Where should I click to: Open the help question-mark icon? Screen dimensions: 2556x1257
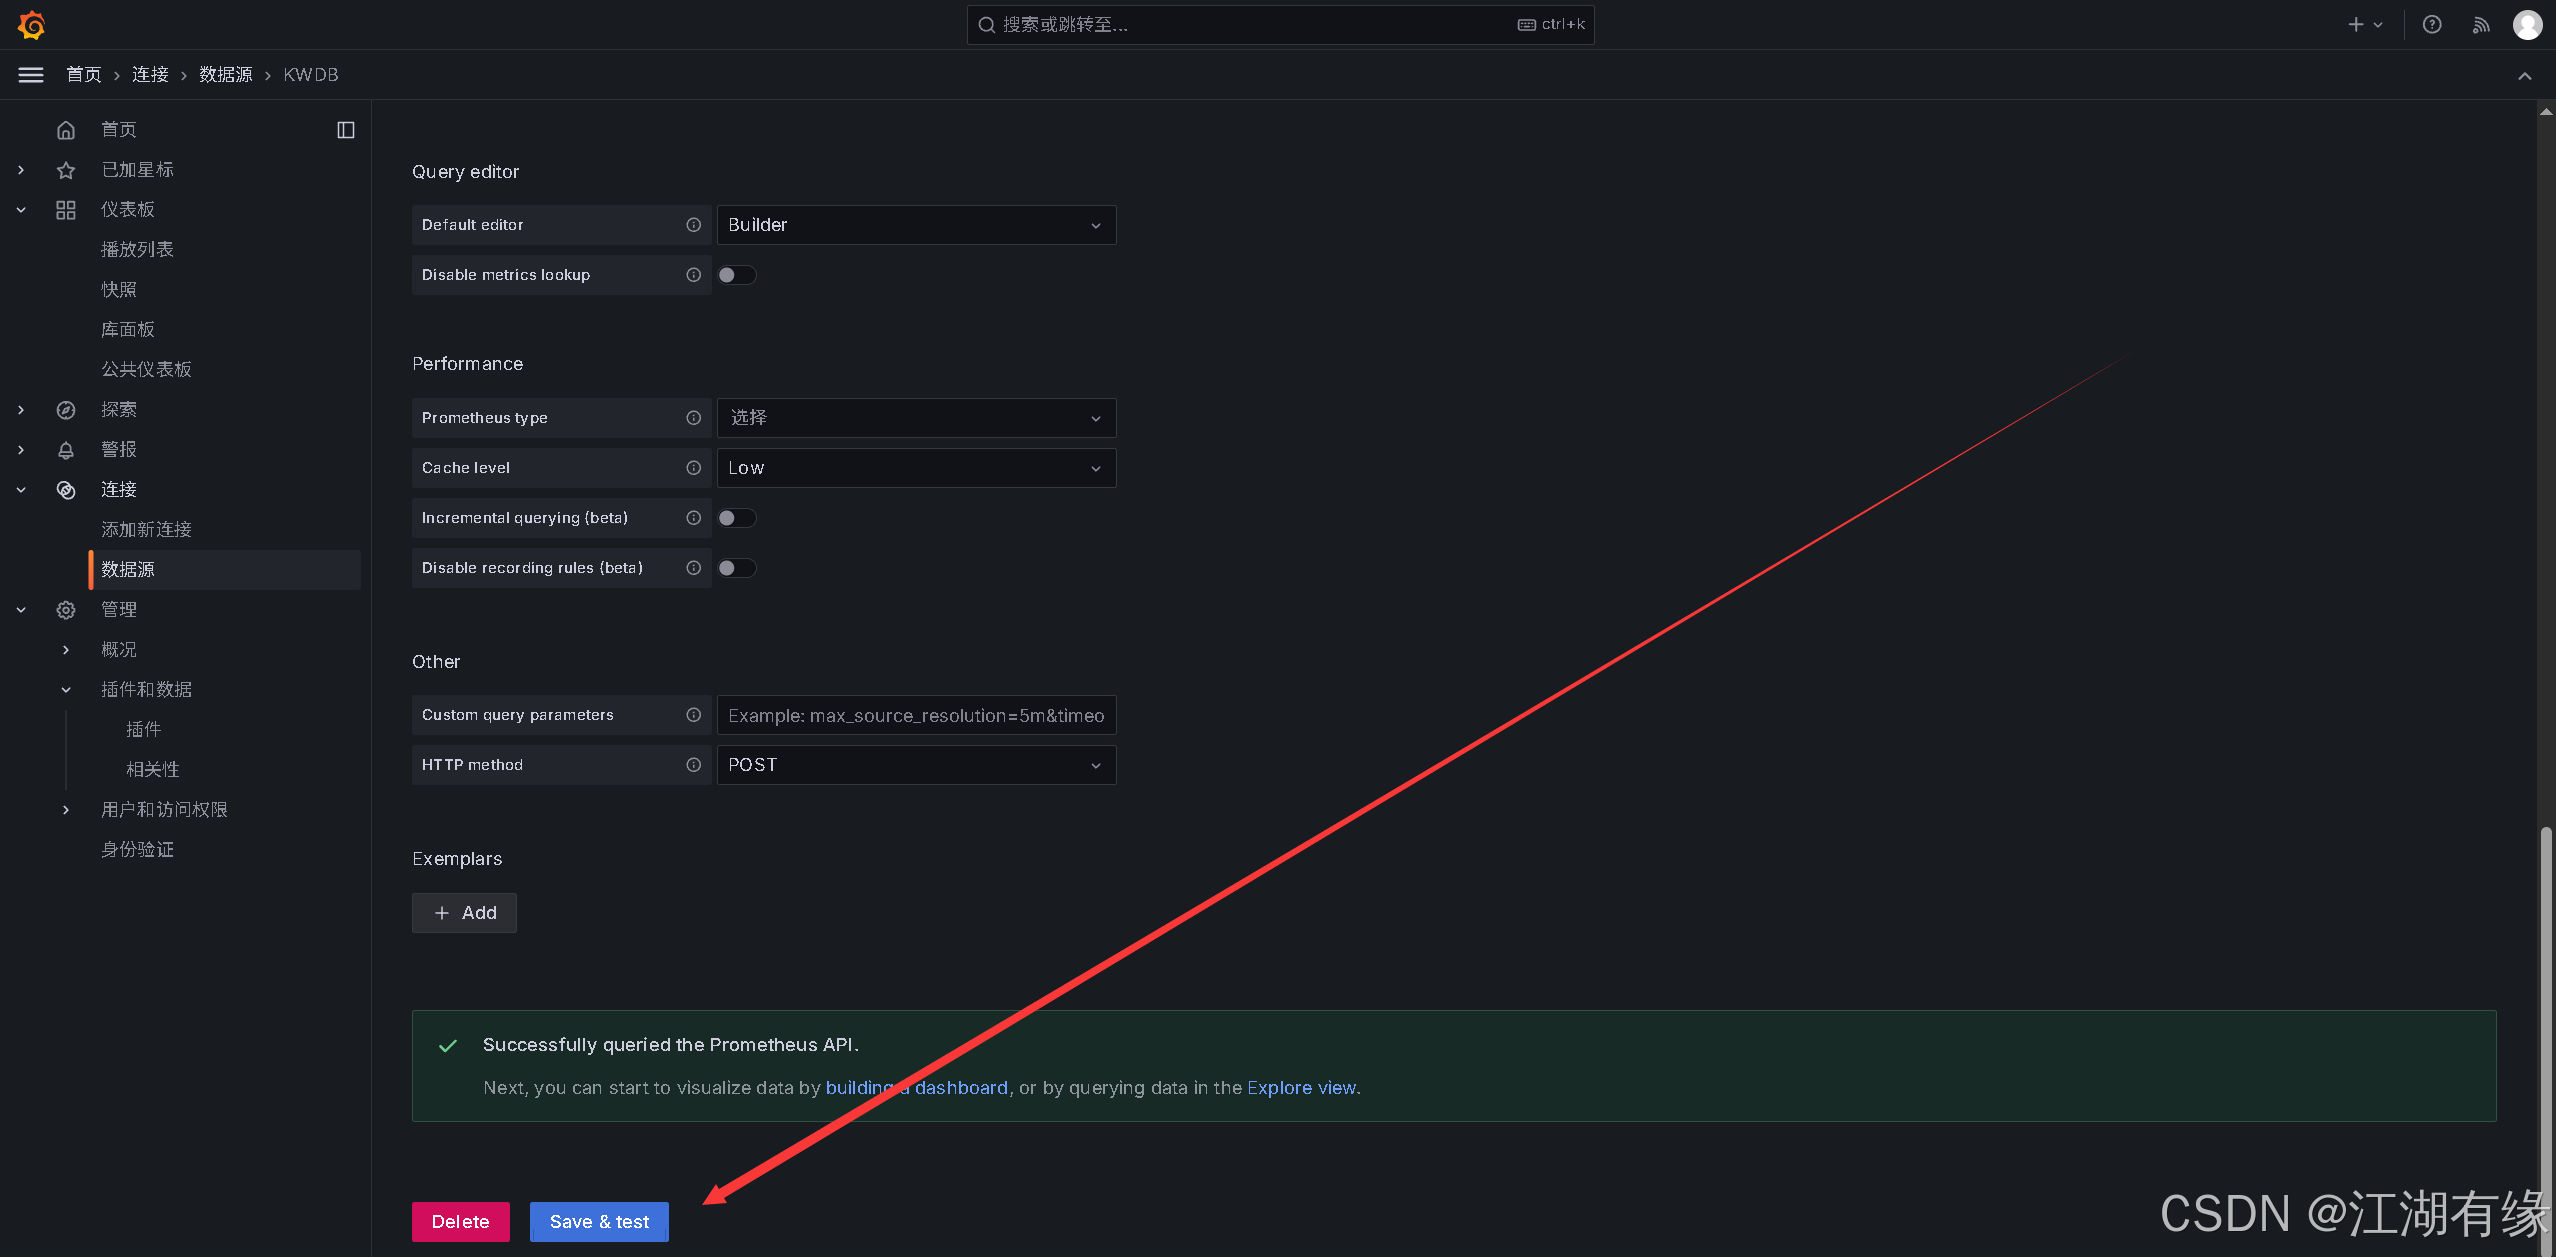(2432, 25)
